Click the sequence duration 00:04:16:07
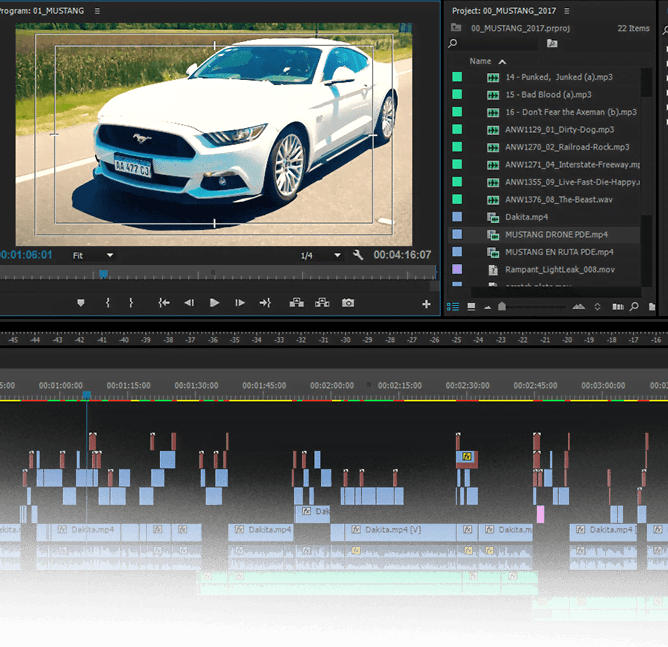 (402, 255)
